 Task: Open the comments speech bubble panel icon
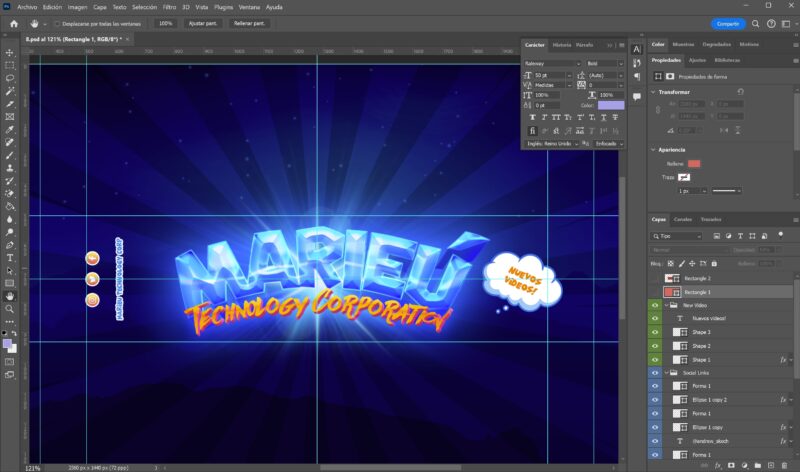coord(637,96)
